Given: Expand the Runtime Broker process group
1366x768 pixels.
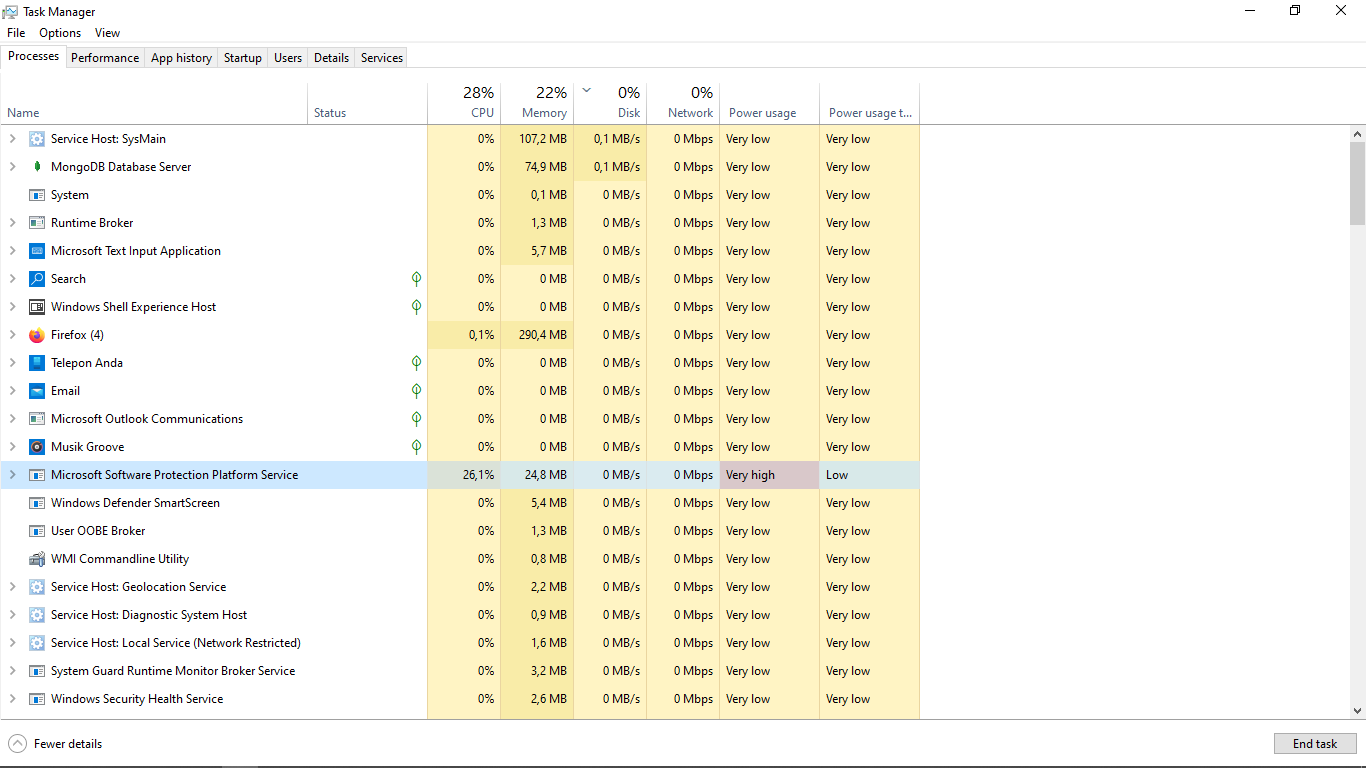Looking at the screenshot, I should coord(13,223).
